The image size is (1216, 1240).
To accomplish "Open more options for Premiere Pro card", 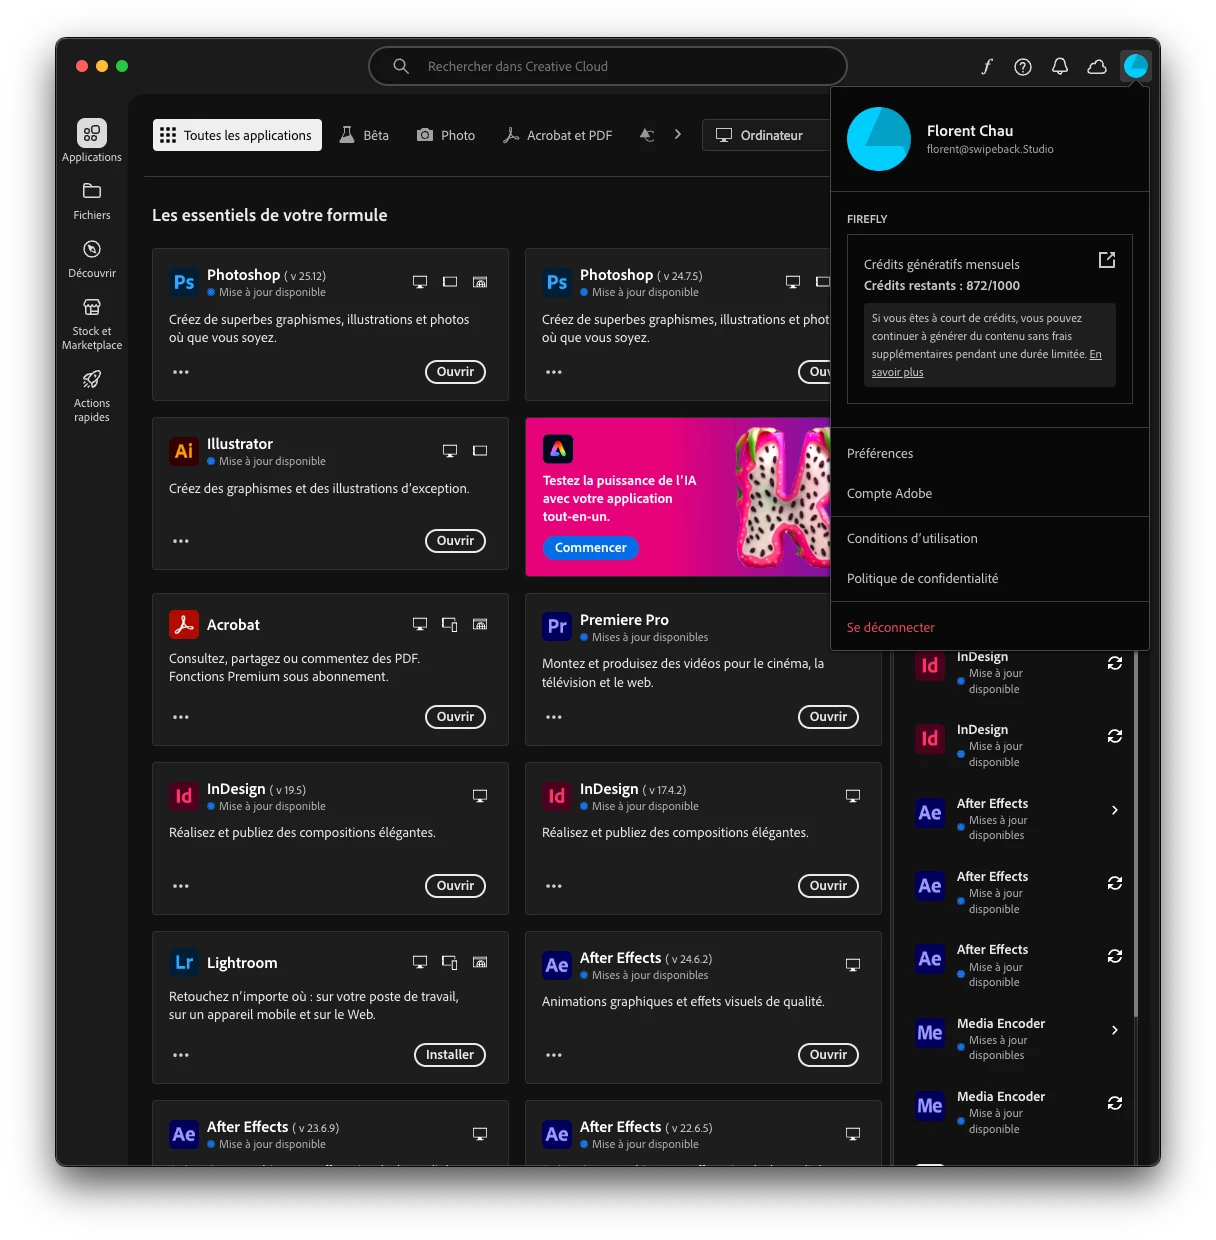I will [x=554, y=717].
